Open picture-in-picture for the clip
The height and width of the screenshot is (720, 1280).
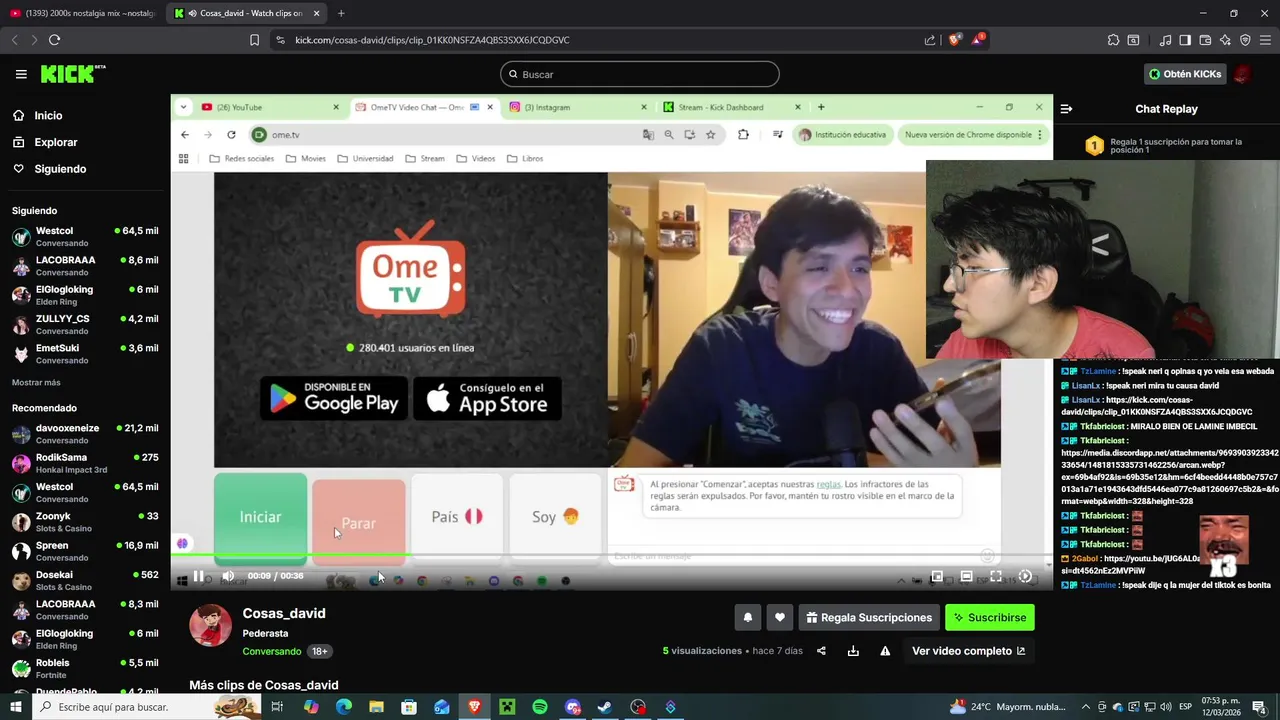click(x=937, y=576)
